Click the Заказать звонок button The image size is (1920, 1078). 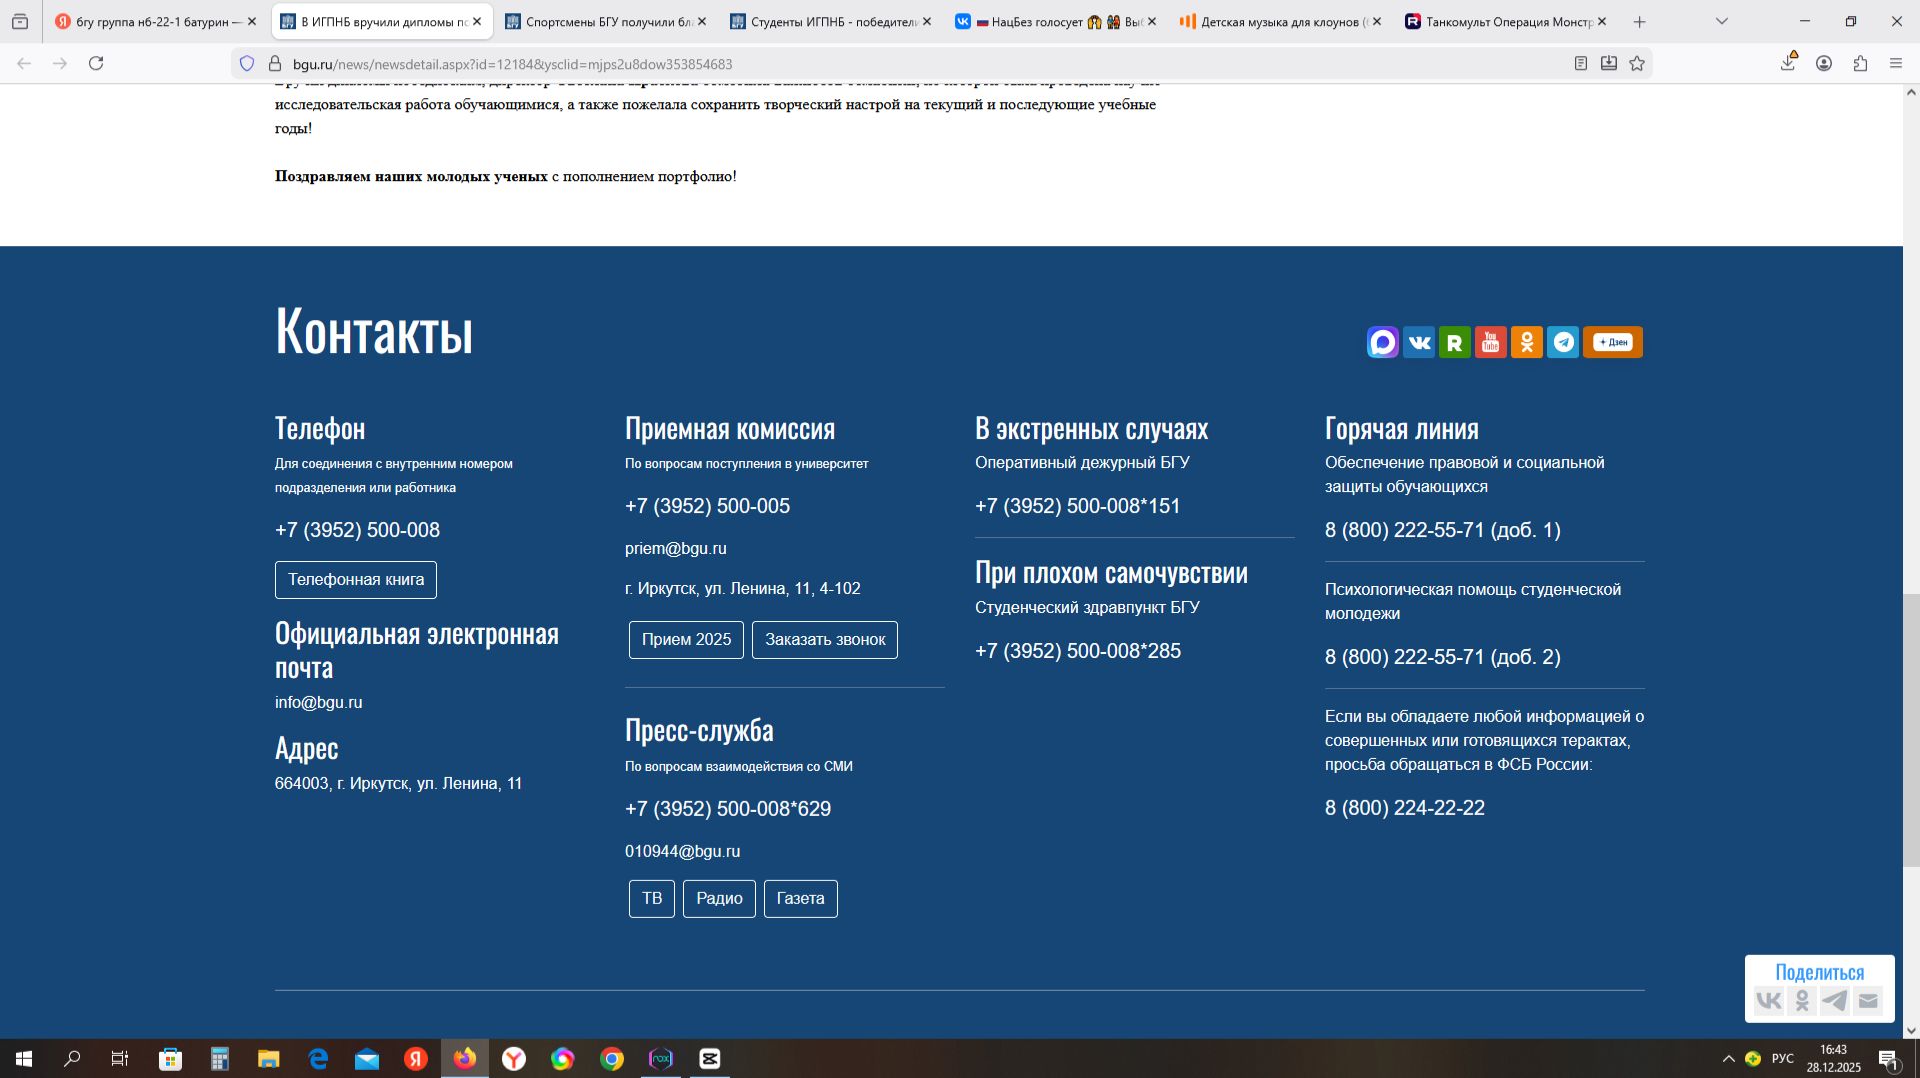click(x=825, y=640)
